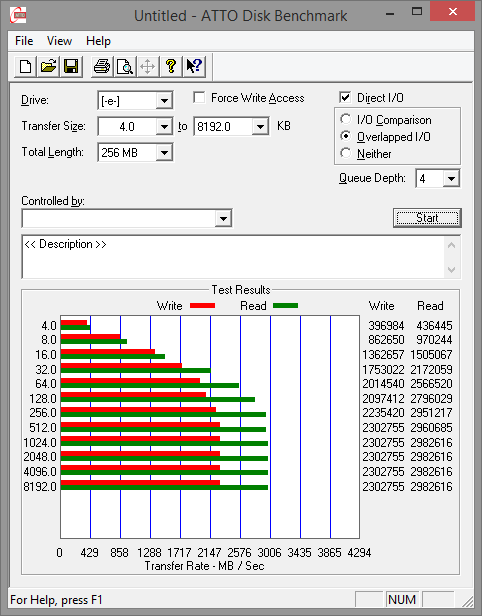Open the File menu
This screenshot has width=482, height=616.
pos(24,41)
